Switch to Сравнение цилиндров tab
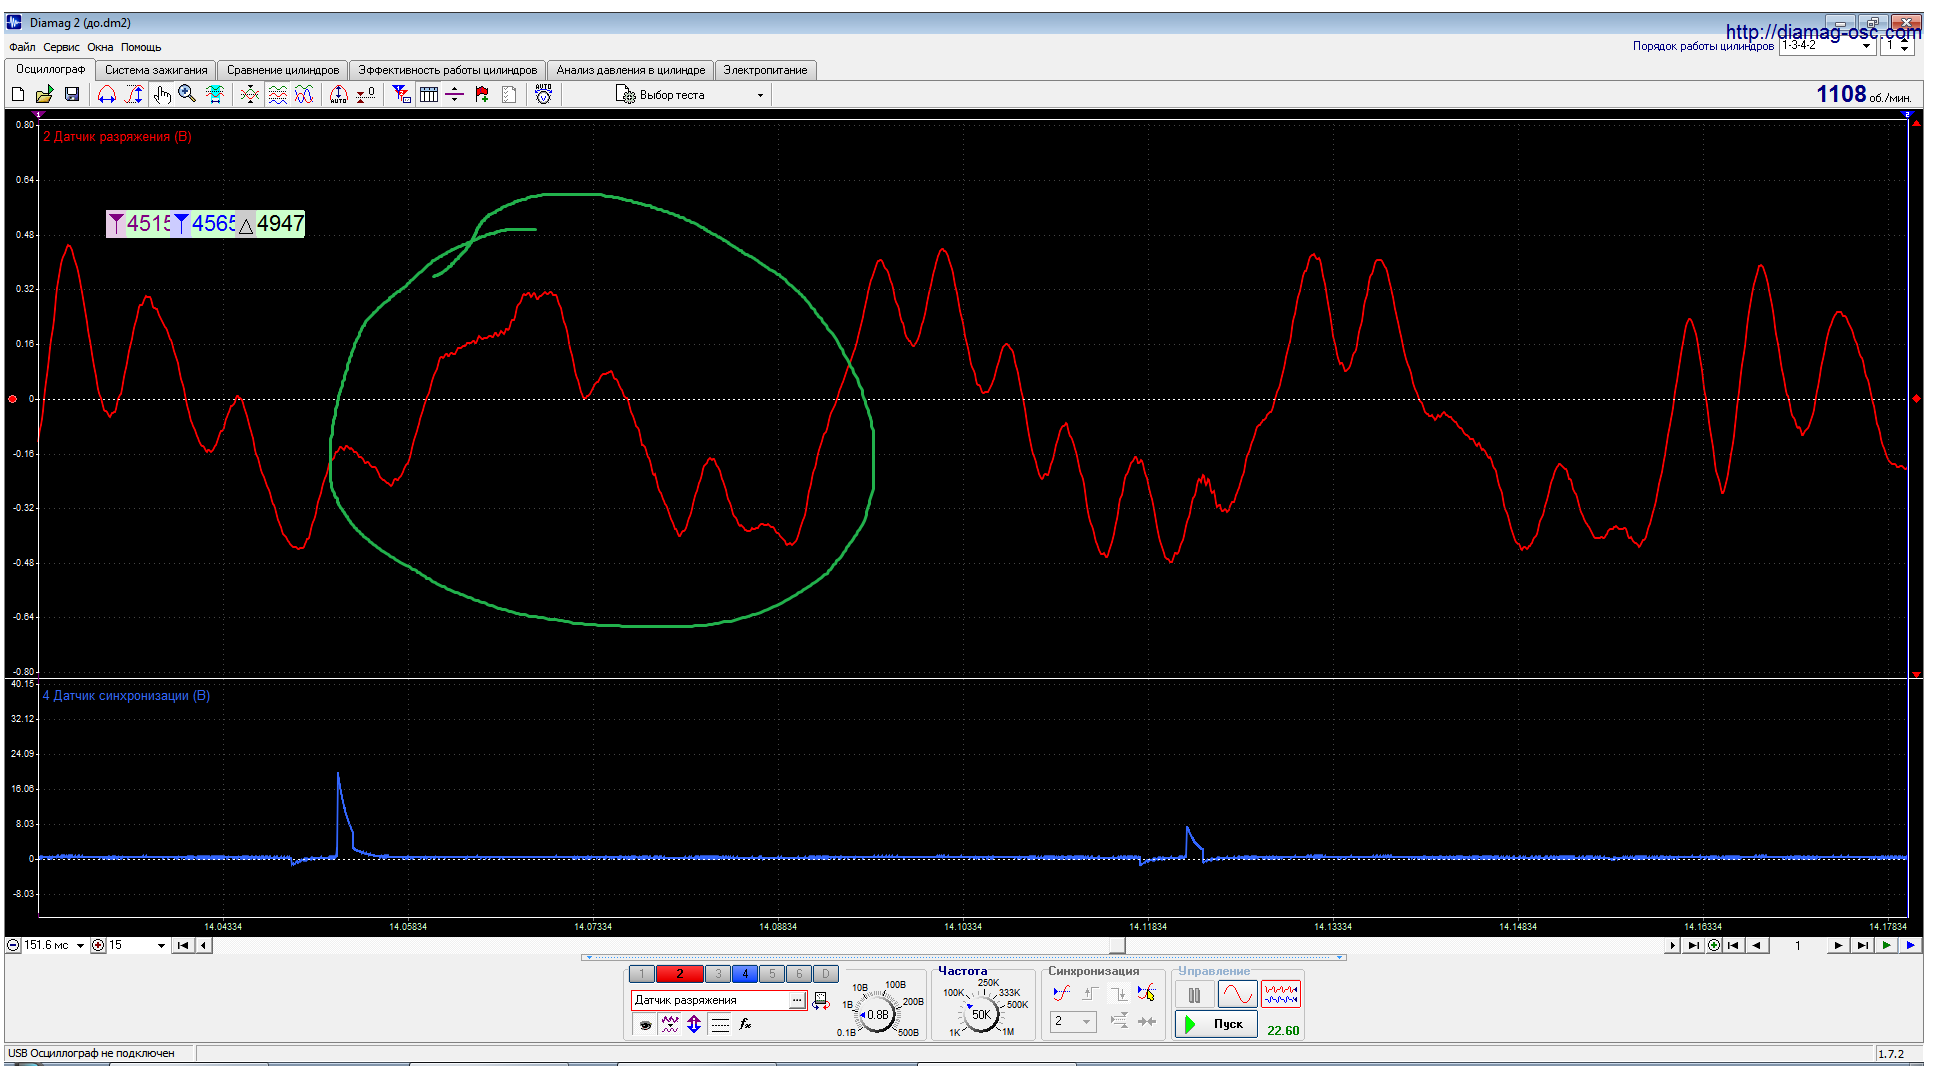 pos(283,70)
